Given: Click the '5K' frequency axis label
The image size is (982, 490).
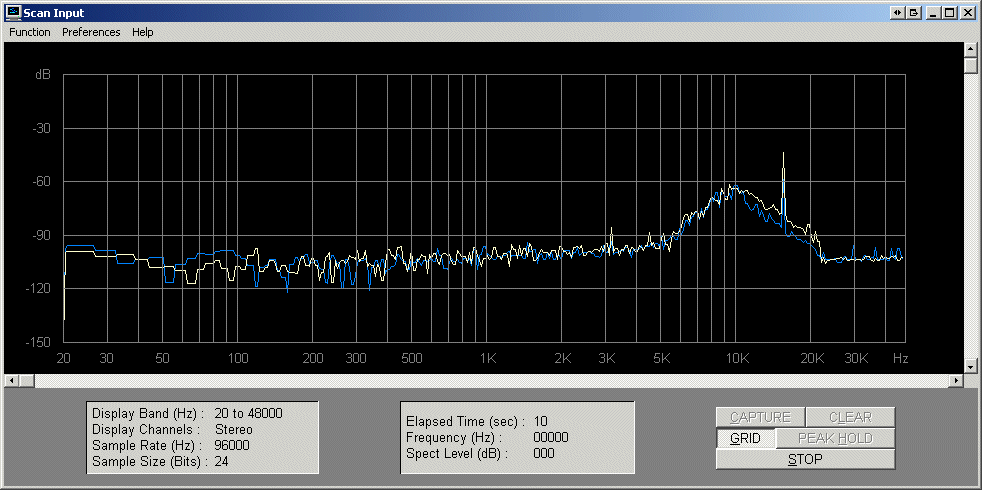Looking at the screenshot, I should pyautogui.click(x=662, y=358).
